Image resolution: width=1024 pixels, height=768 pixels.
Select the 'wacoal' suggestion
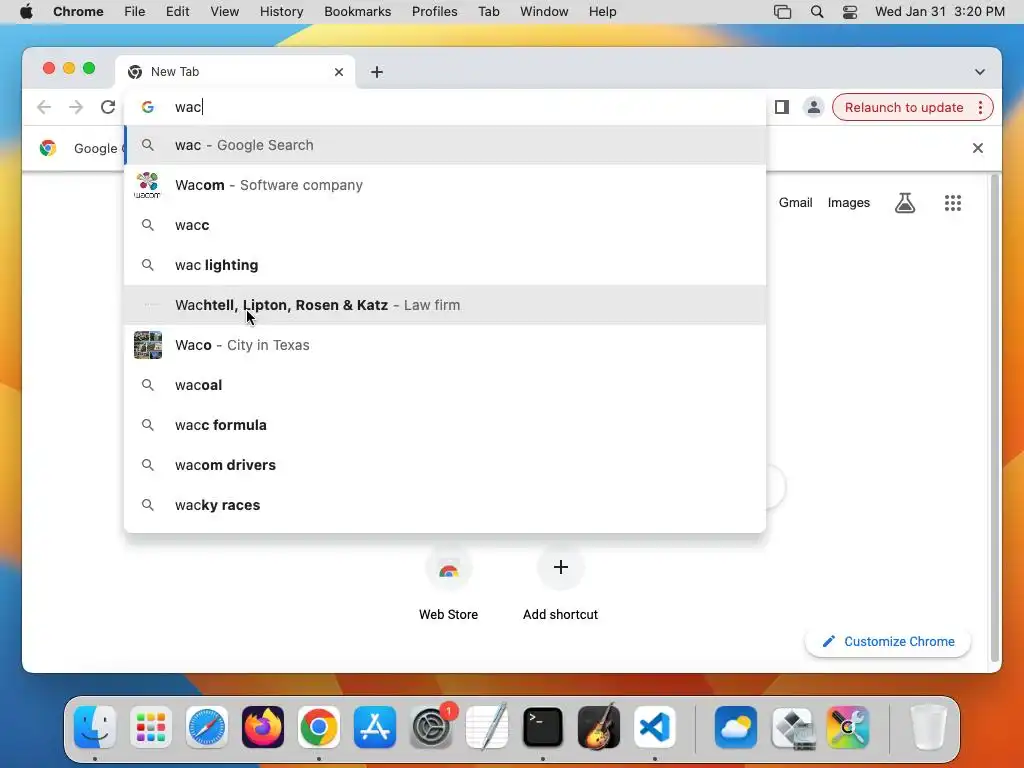click(445, 385)
